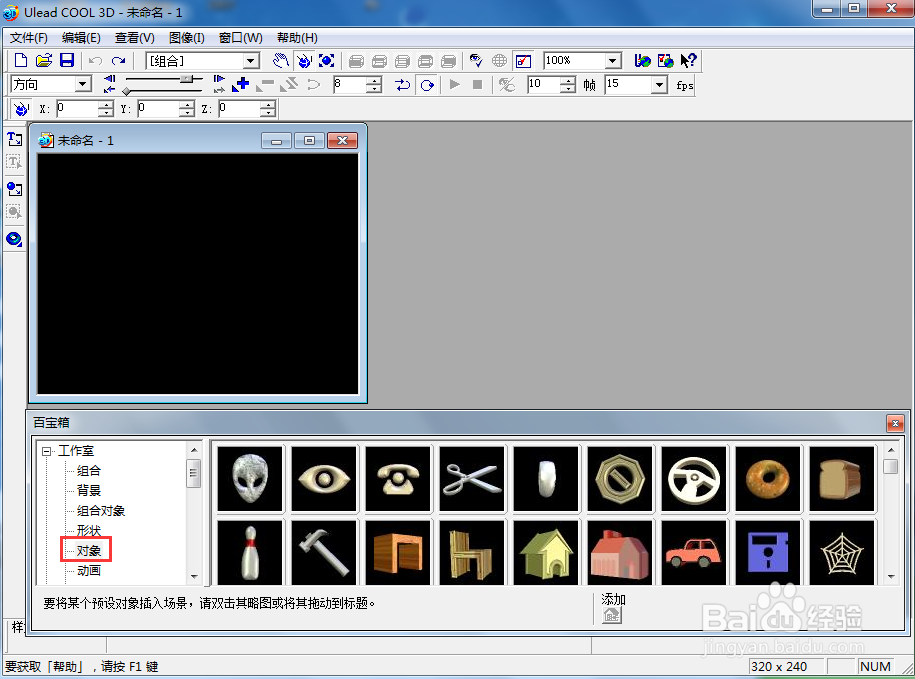Viewport: 915px width, 679px height.
Task: Open the 文件(F) menu
Action: [x=29, y=38]
